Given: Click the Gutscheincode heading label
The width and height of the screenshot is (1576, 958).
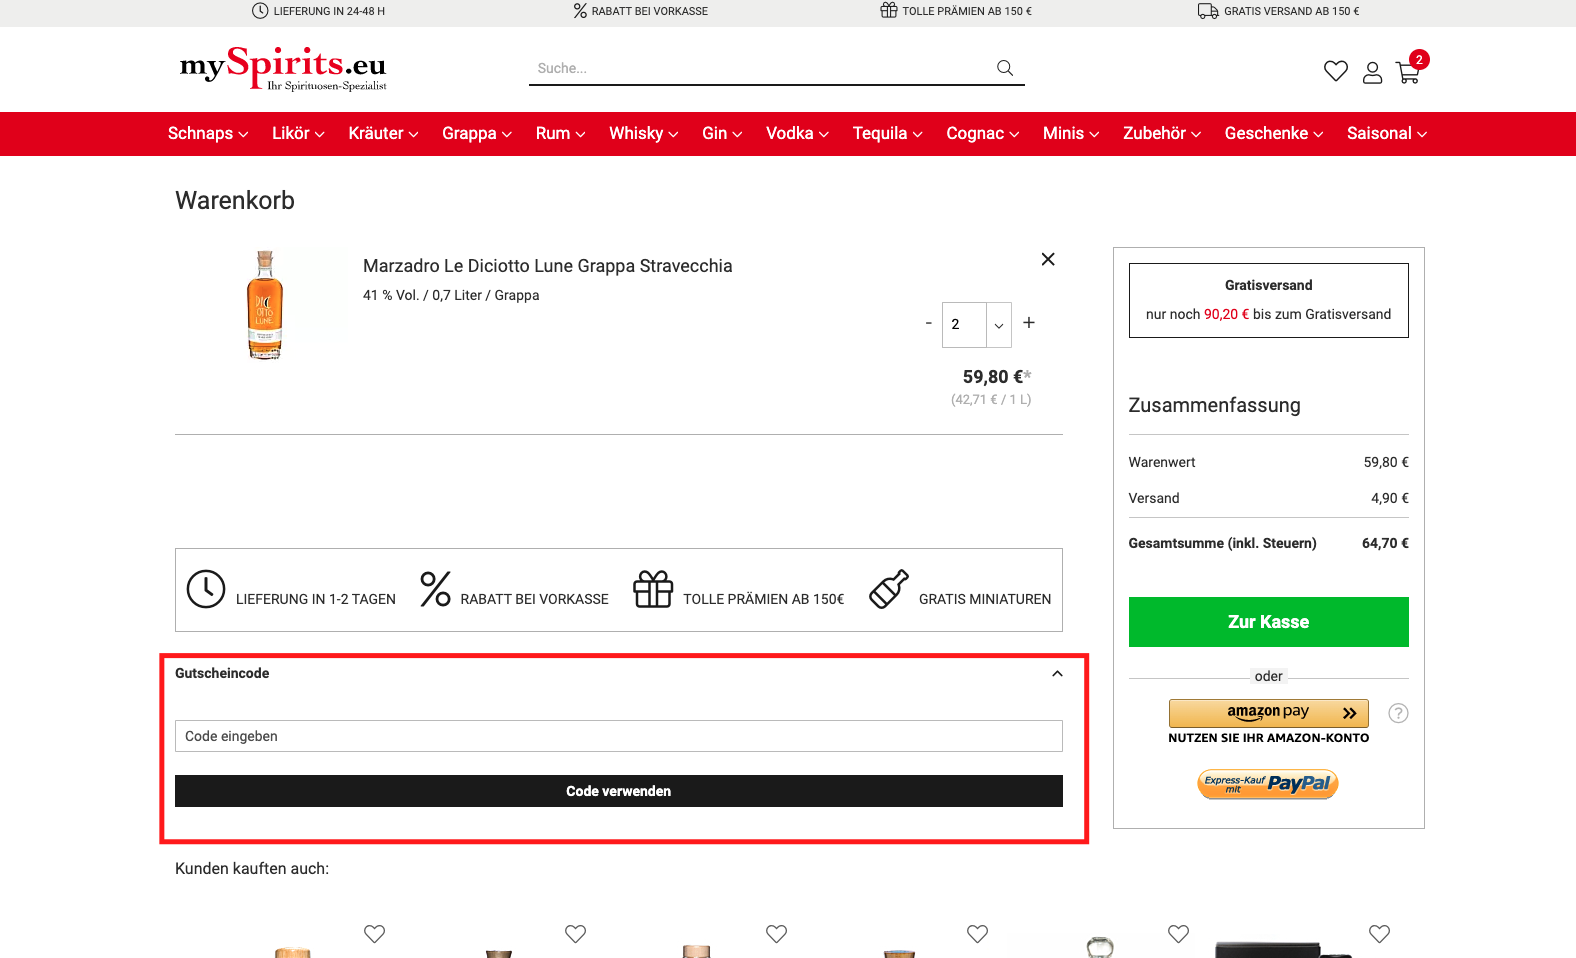Looking at the screenshot, I should point(222,673).
